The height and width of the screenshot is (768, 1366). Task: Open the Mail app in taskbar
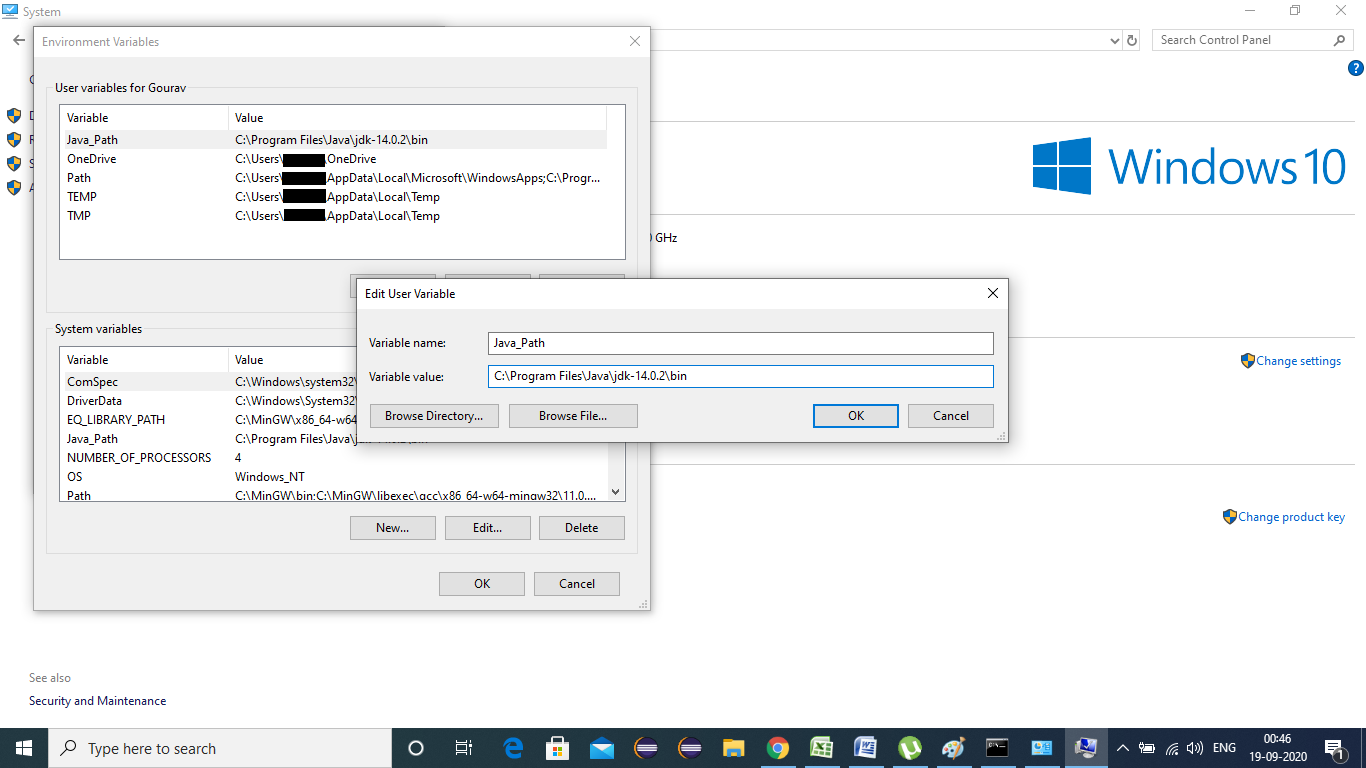pyautogui.click(x=602, y=748)
